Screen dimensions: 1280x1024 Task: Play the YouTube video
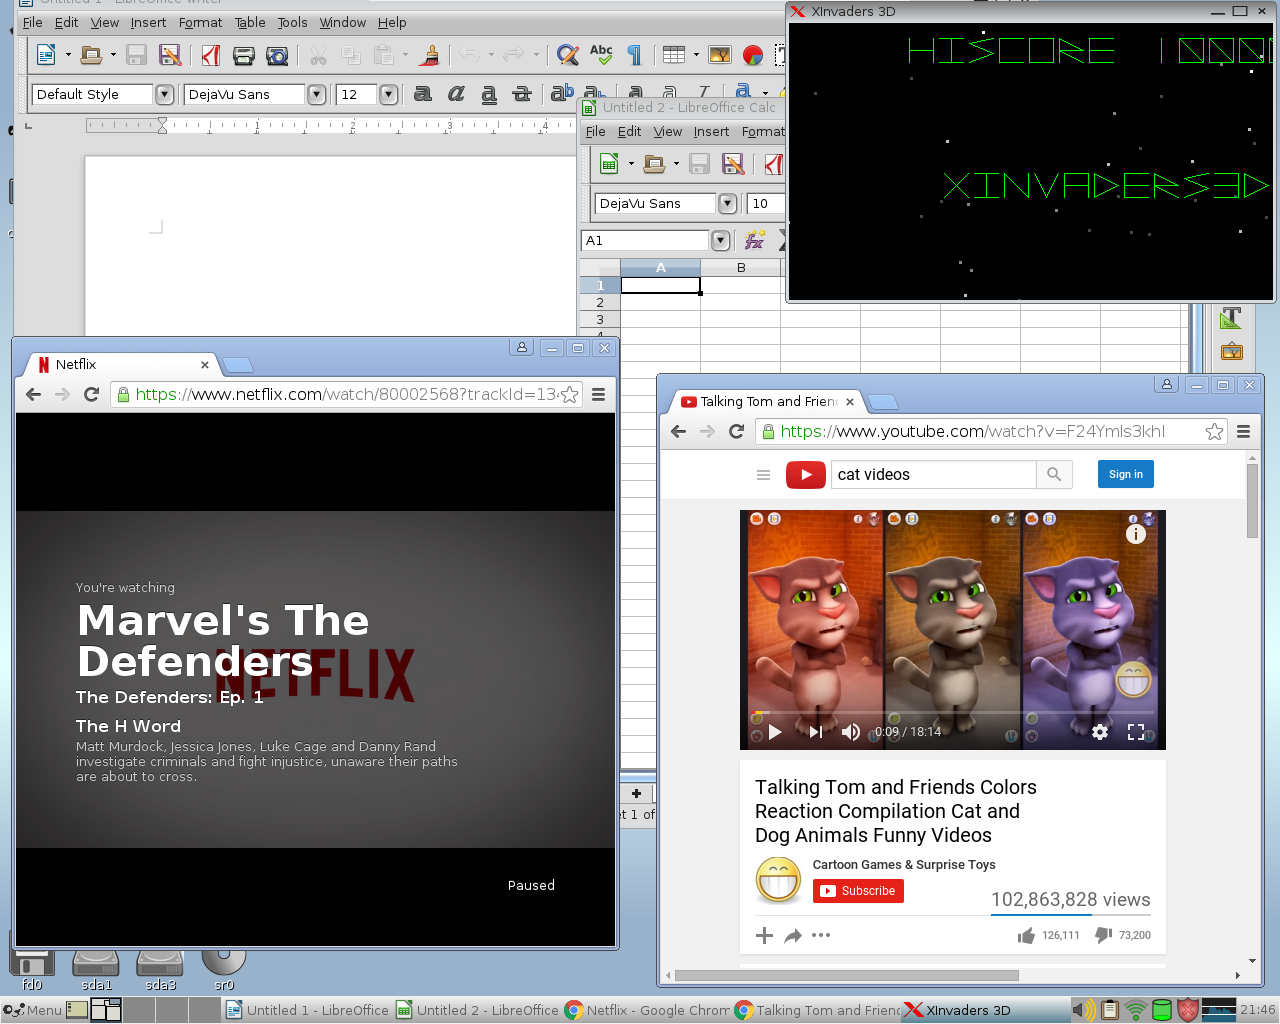pyautogui.click(x=775, y=732)
